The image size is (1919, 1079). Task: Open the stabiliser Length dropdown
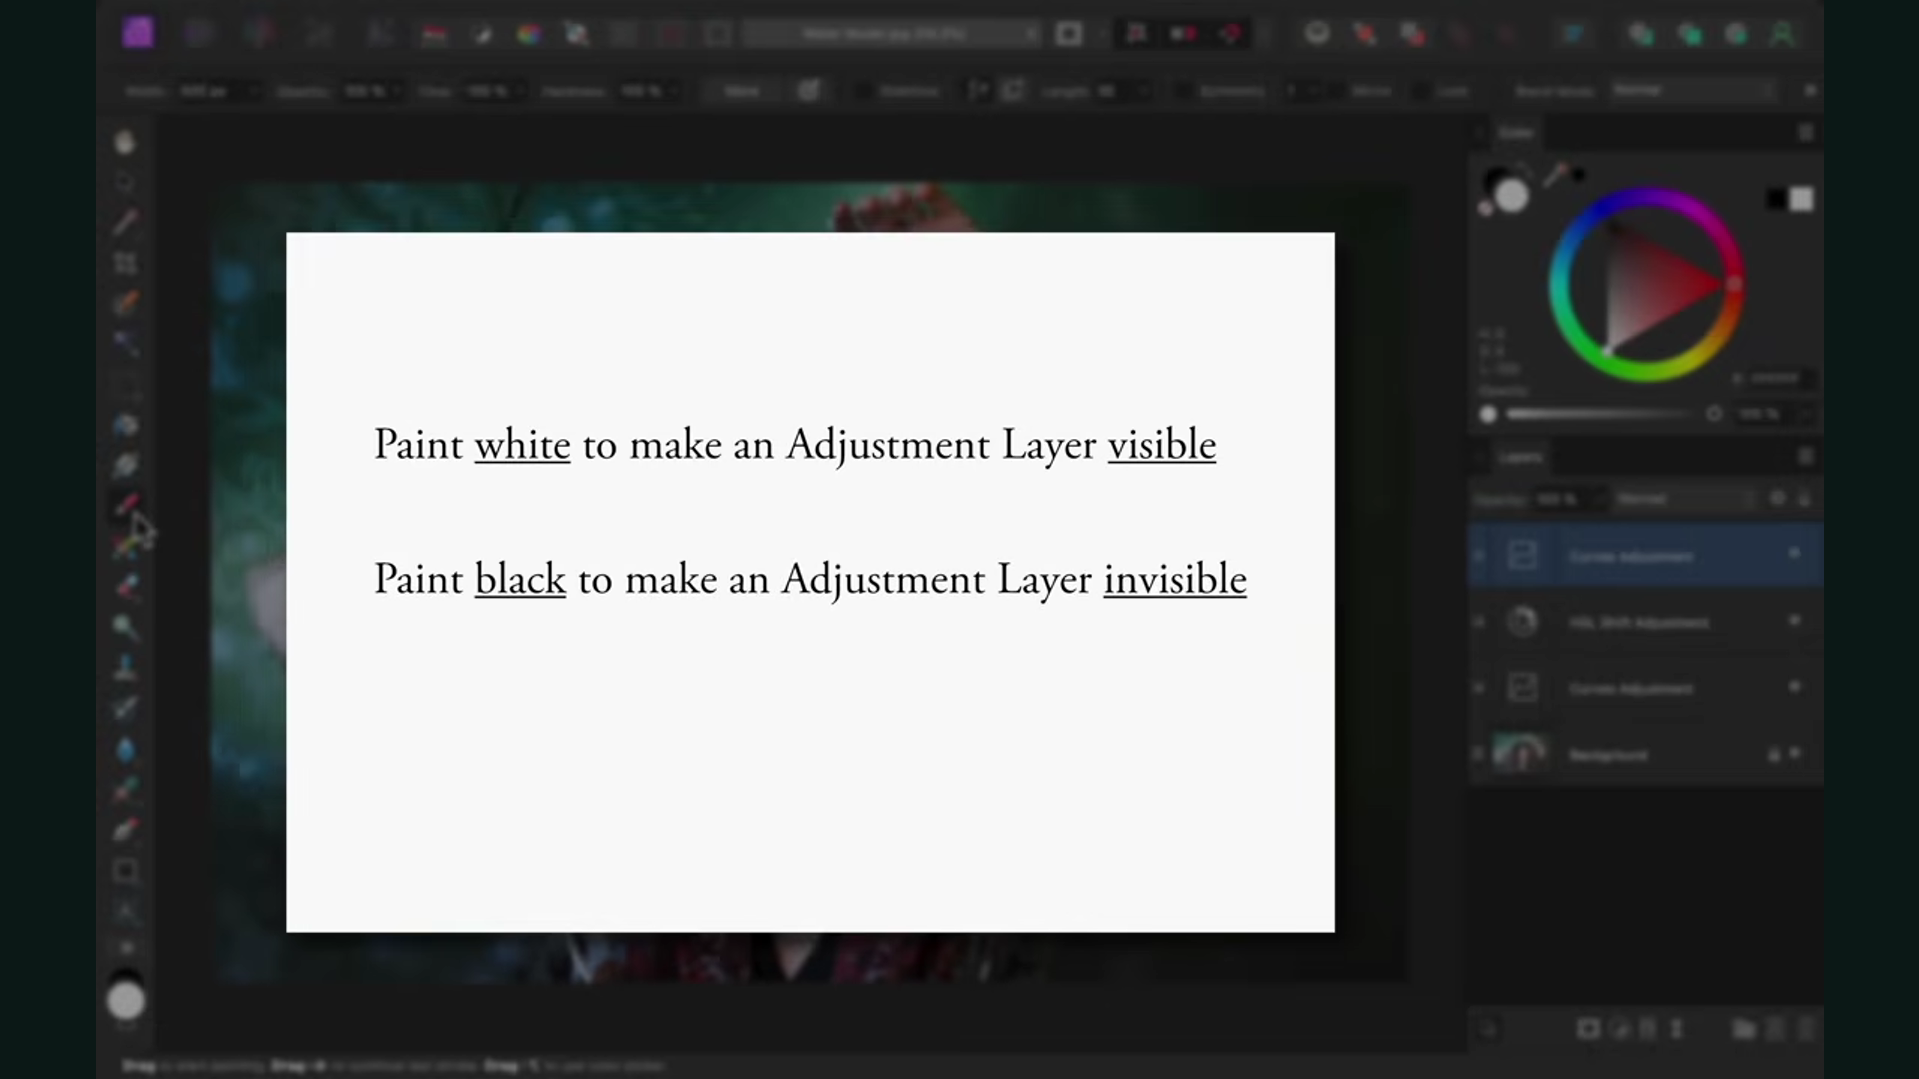coord(1142,91)
